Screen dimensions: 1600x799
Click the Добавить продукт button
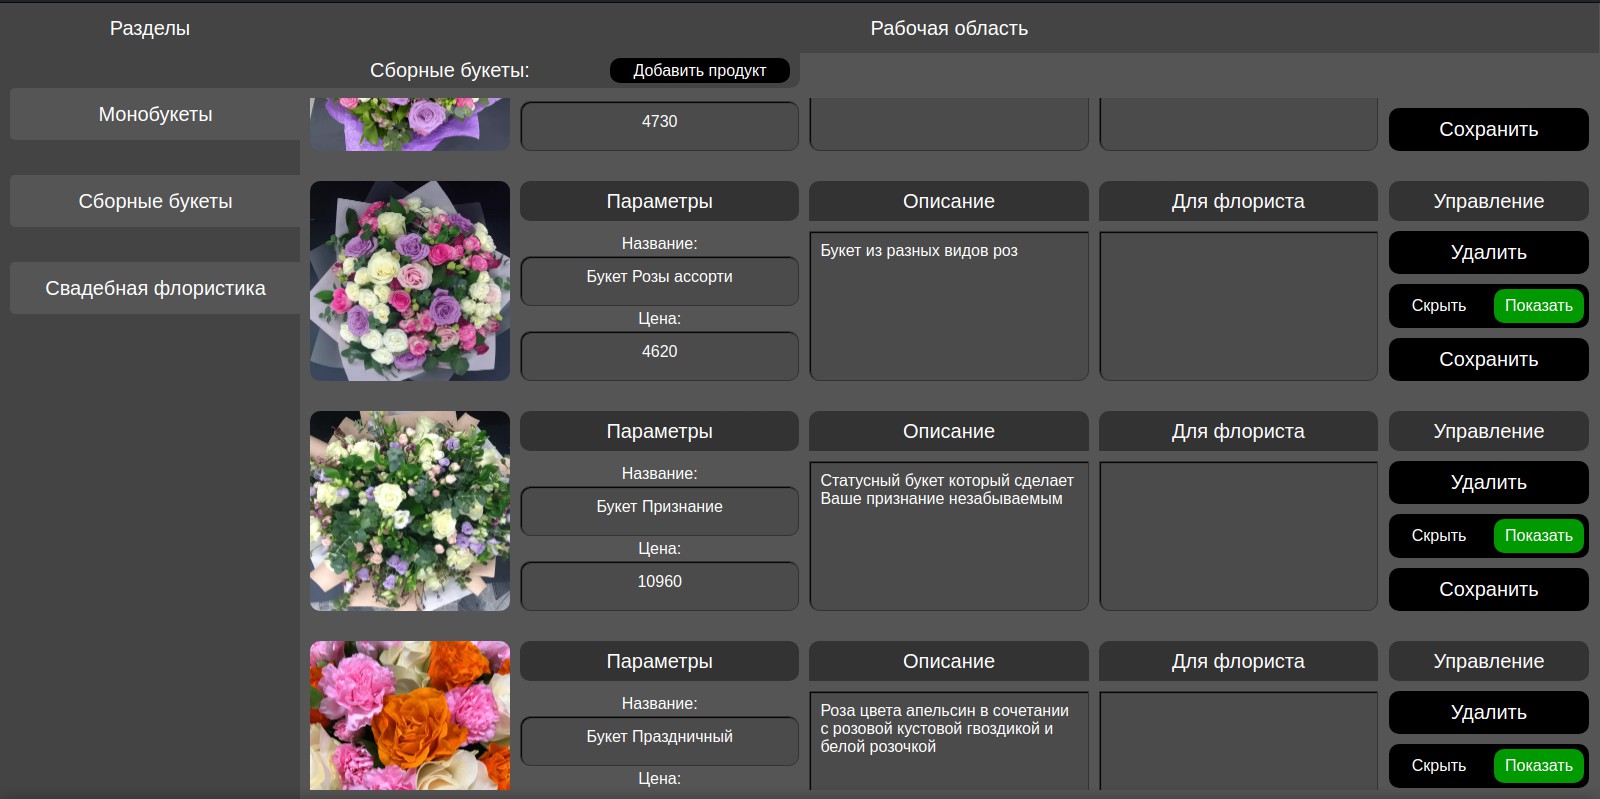click(x=700, y=70)
